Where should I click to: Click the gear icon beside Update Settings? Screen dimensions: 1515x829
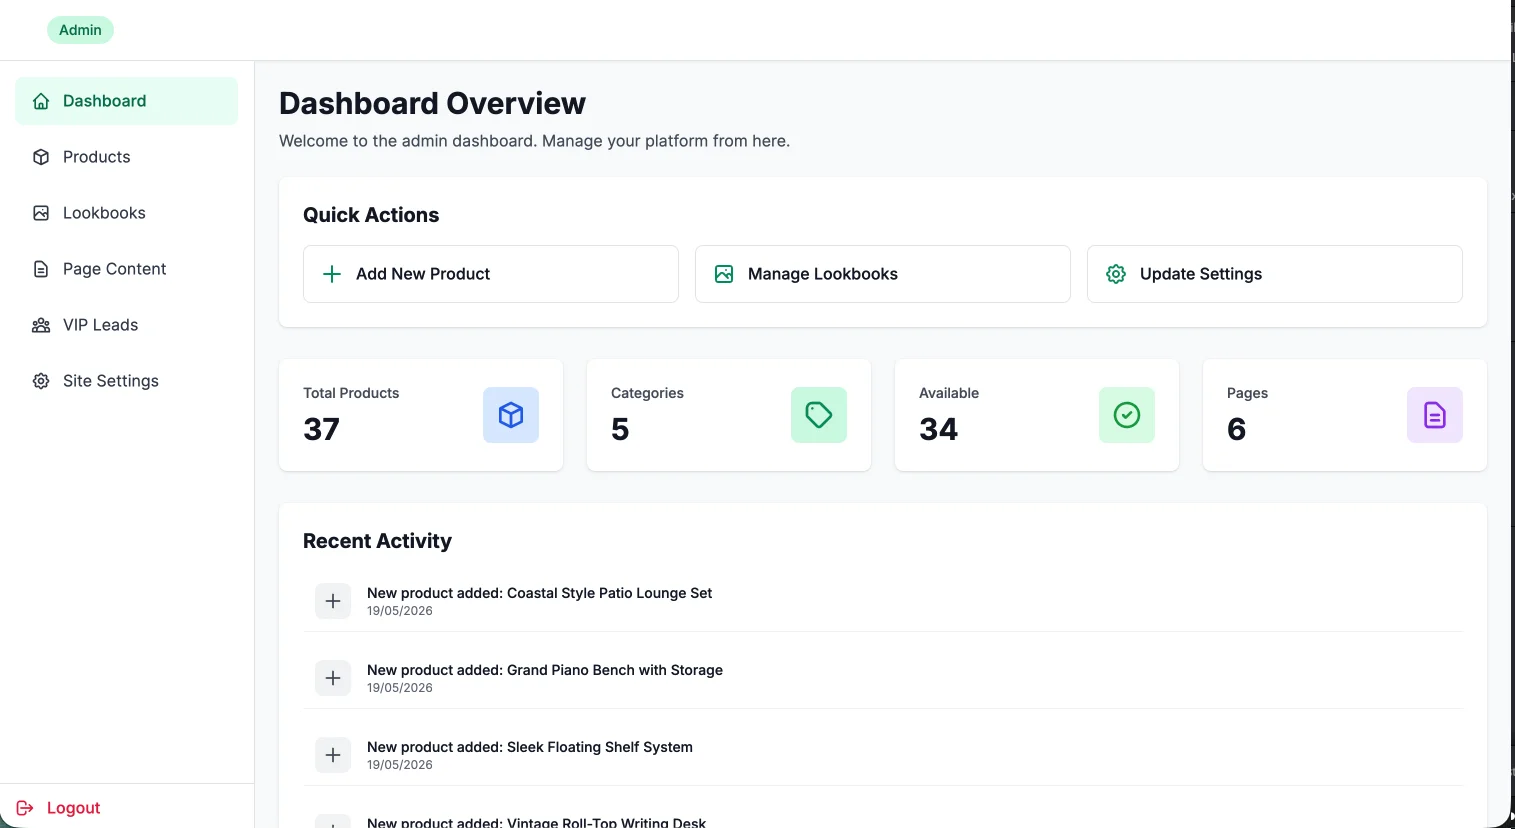tap(1116, 274)
